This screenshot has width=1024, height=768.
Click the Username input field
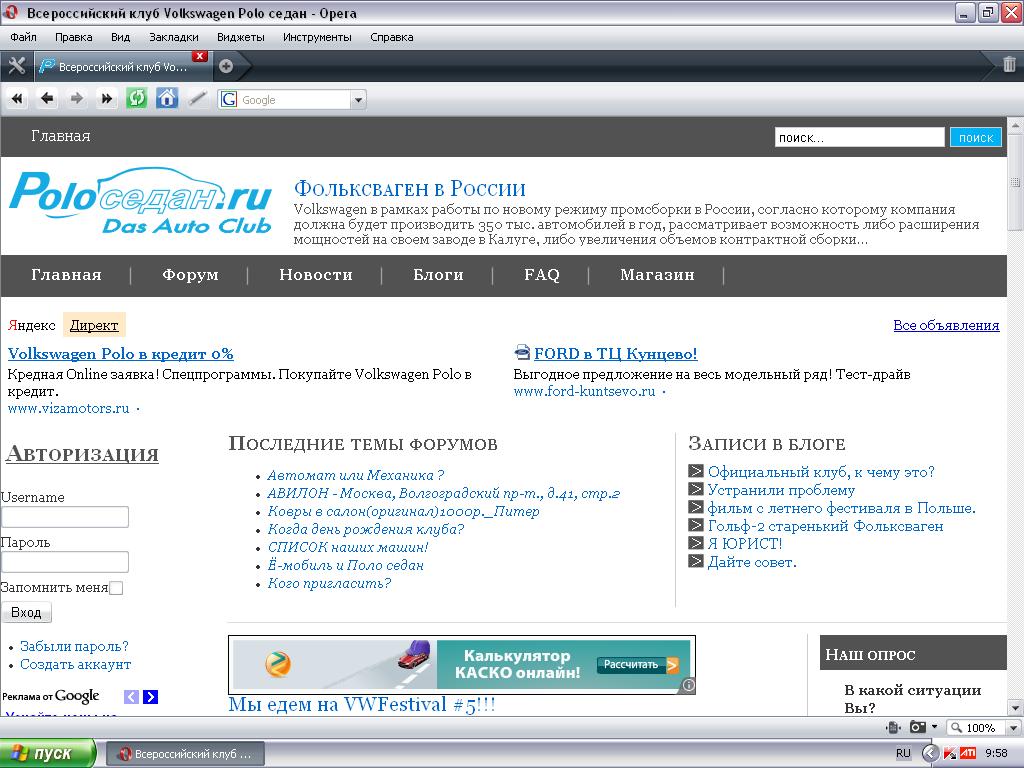[65, 517]
